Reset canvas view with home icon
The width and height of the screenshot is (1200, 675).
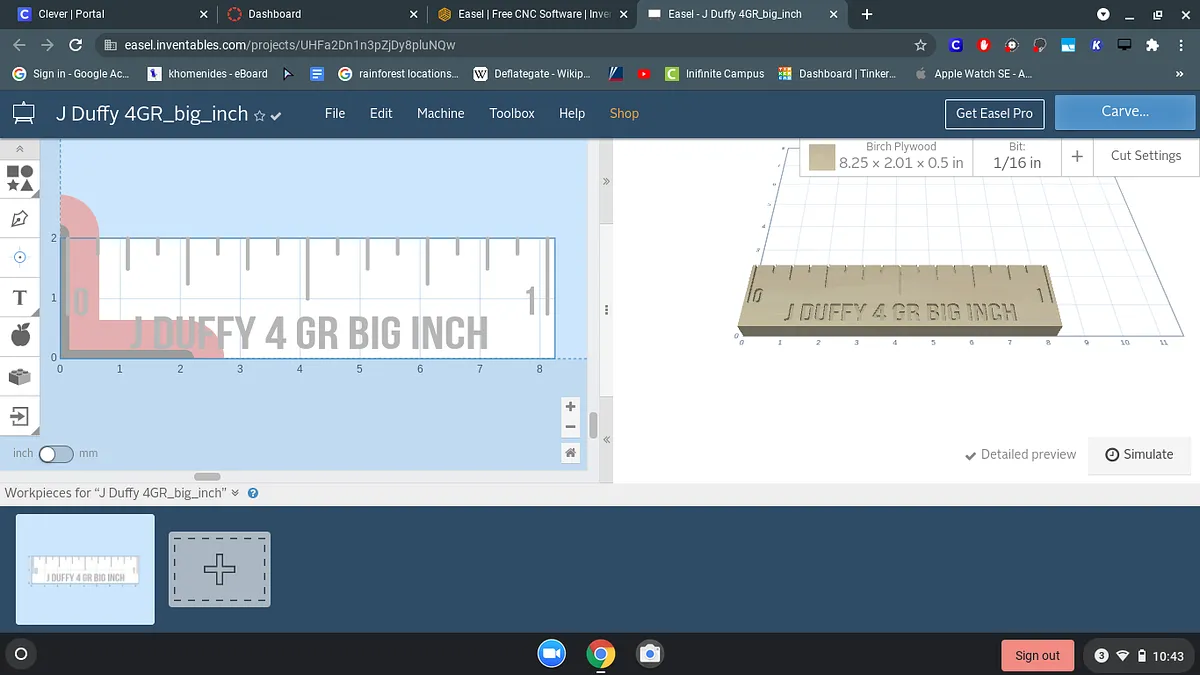[x=570, y=453]
